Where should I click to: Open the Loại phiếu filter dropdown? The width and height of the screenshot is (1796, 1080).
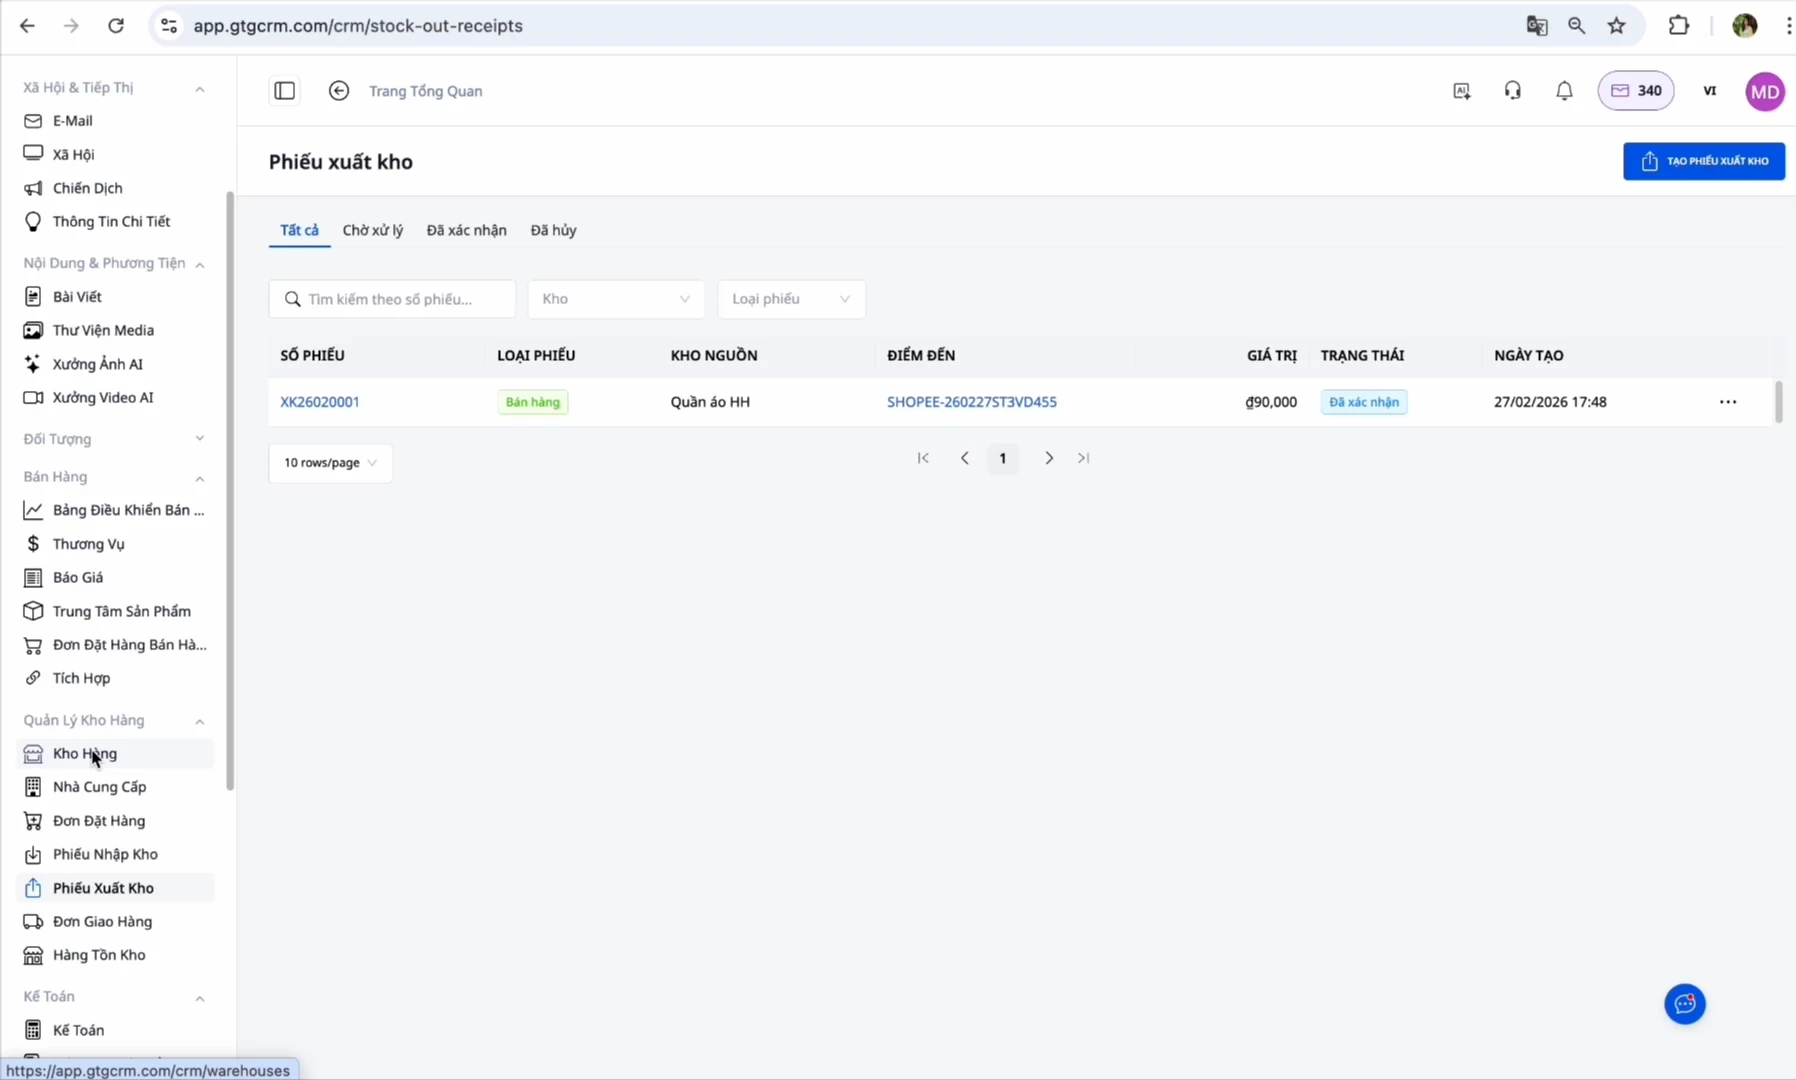point(790,299)
